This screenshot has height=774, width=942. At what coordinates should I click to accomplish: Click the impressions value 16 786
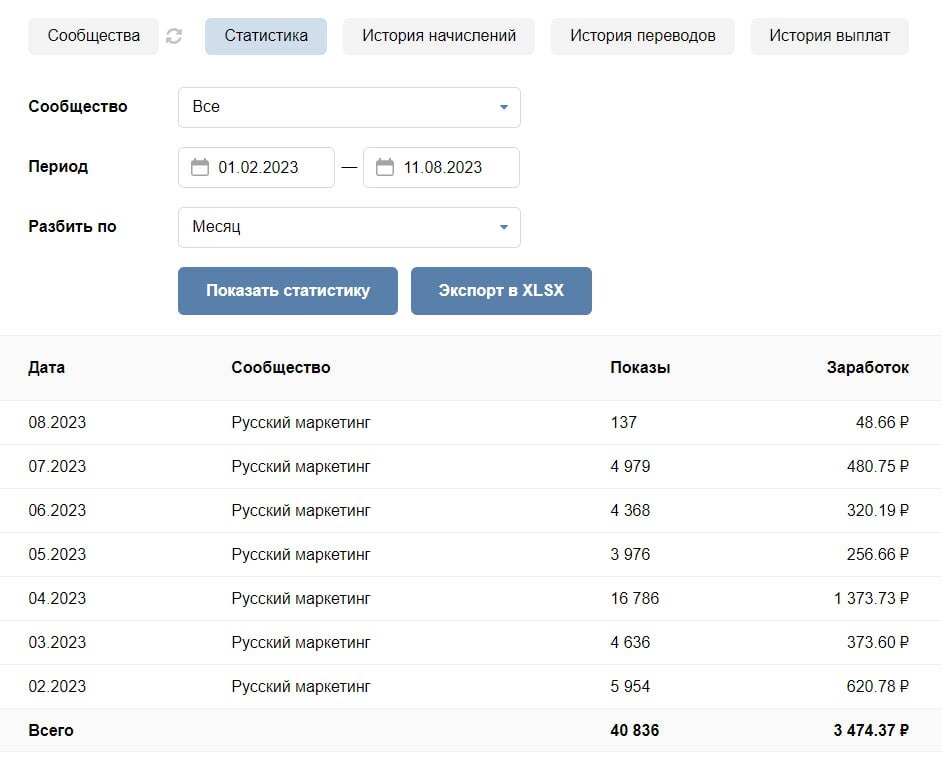click(x=635, y=599)
